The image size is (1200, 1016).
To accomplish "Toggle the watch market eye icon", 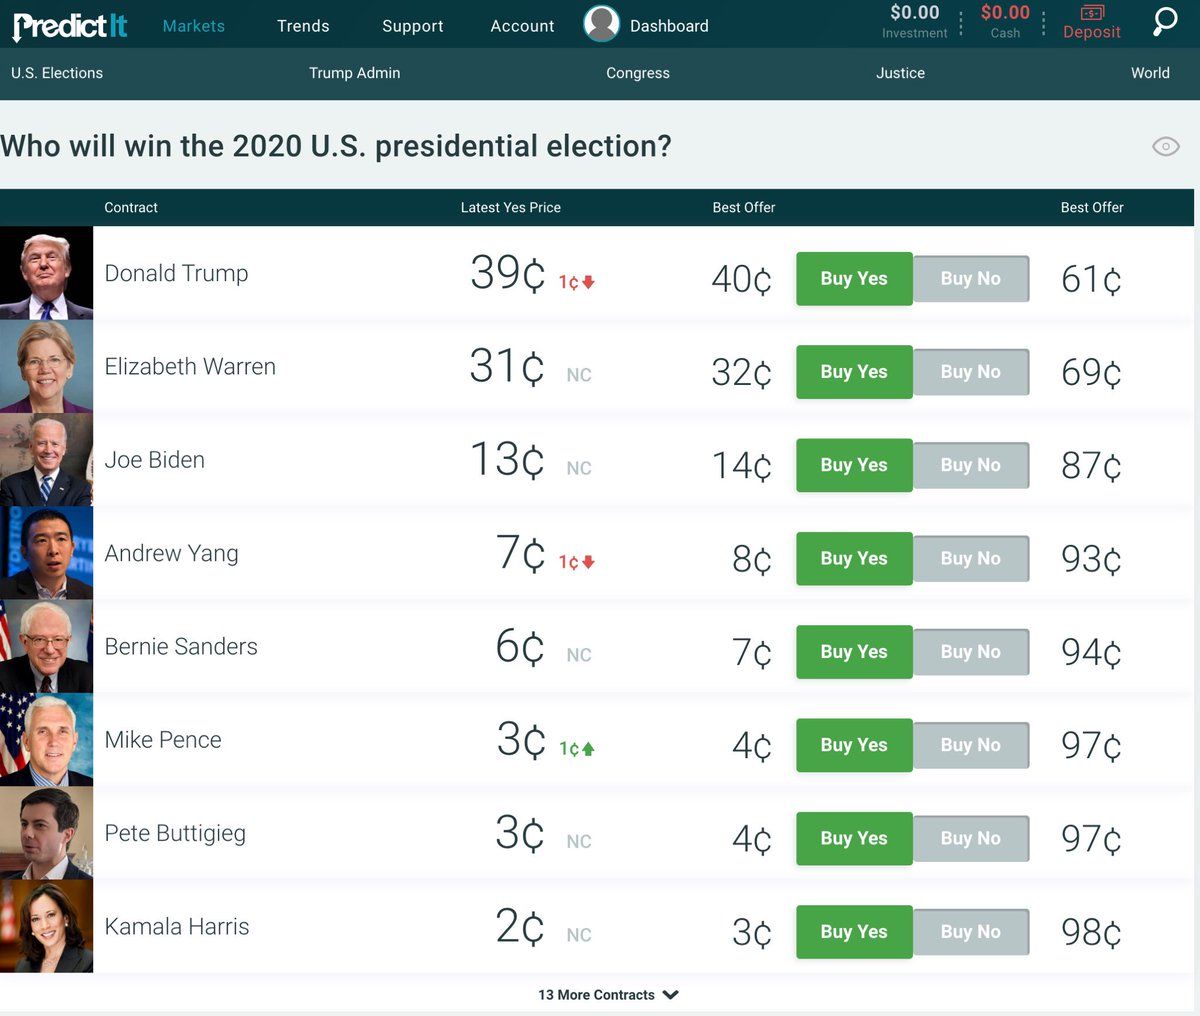I will click(1165, 147).
